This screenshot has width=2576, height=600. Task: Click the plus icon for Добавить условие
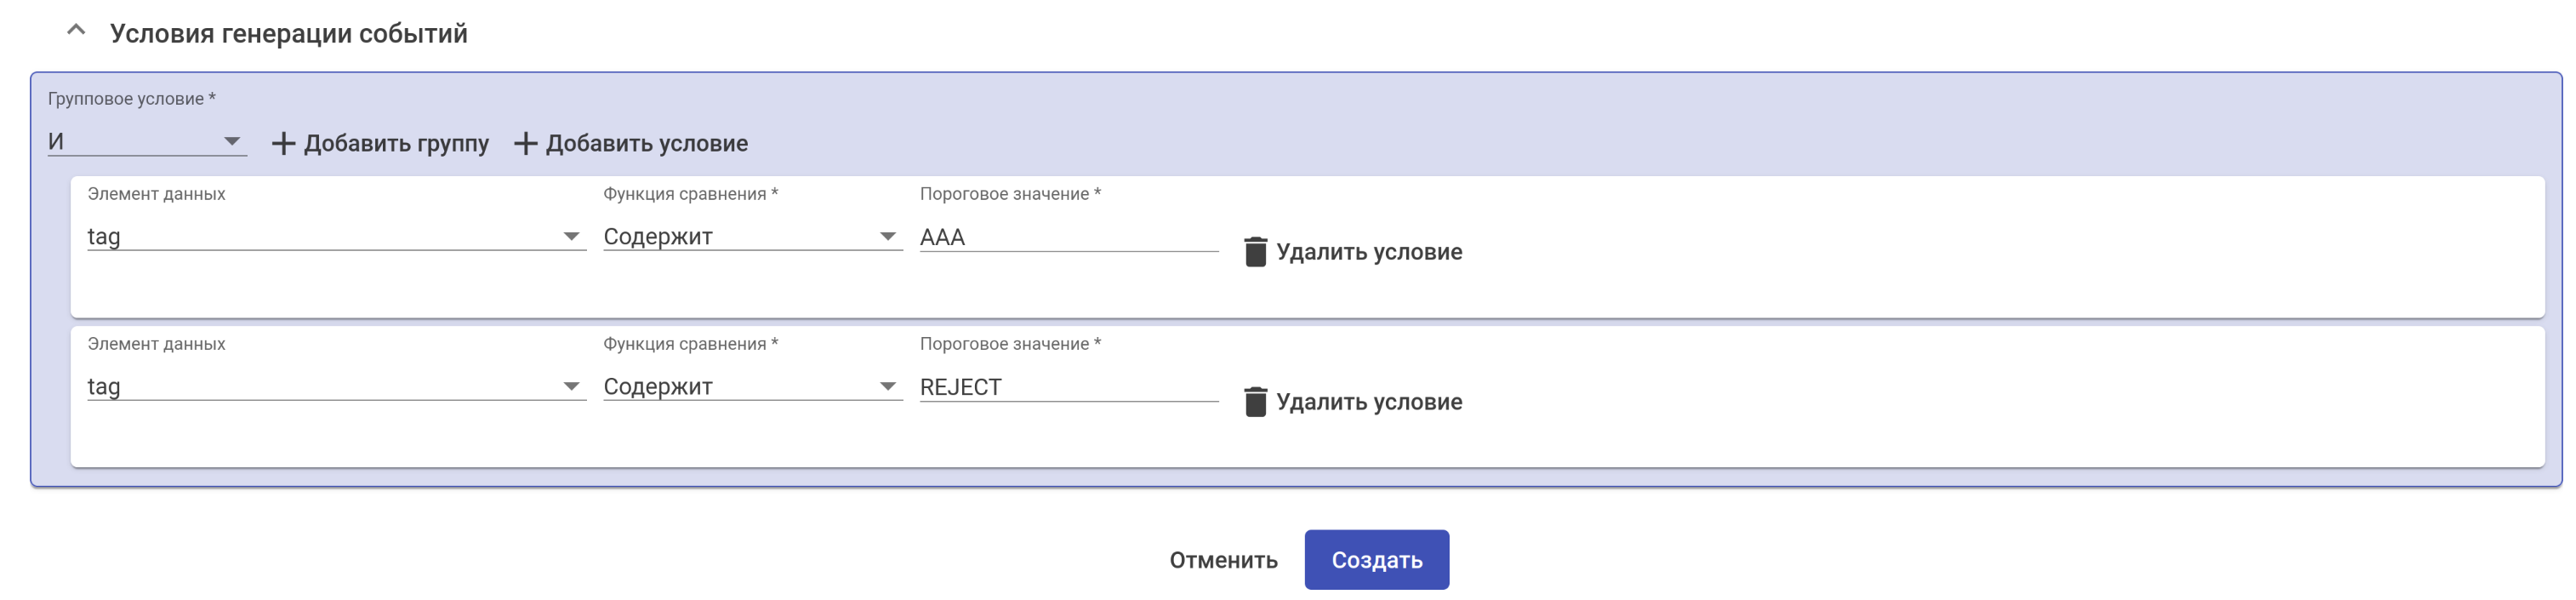tap(525, 144)
